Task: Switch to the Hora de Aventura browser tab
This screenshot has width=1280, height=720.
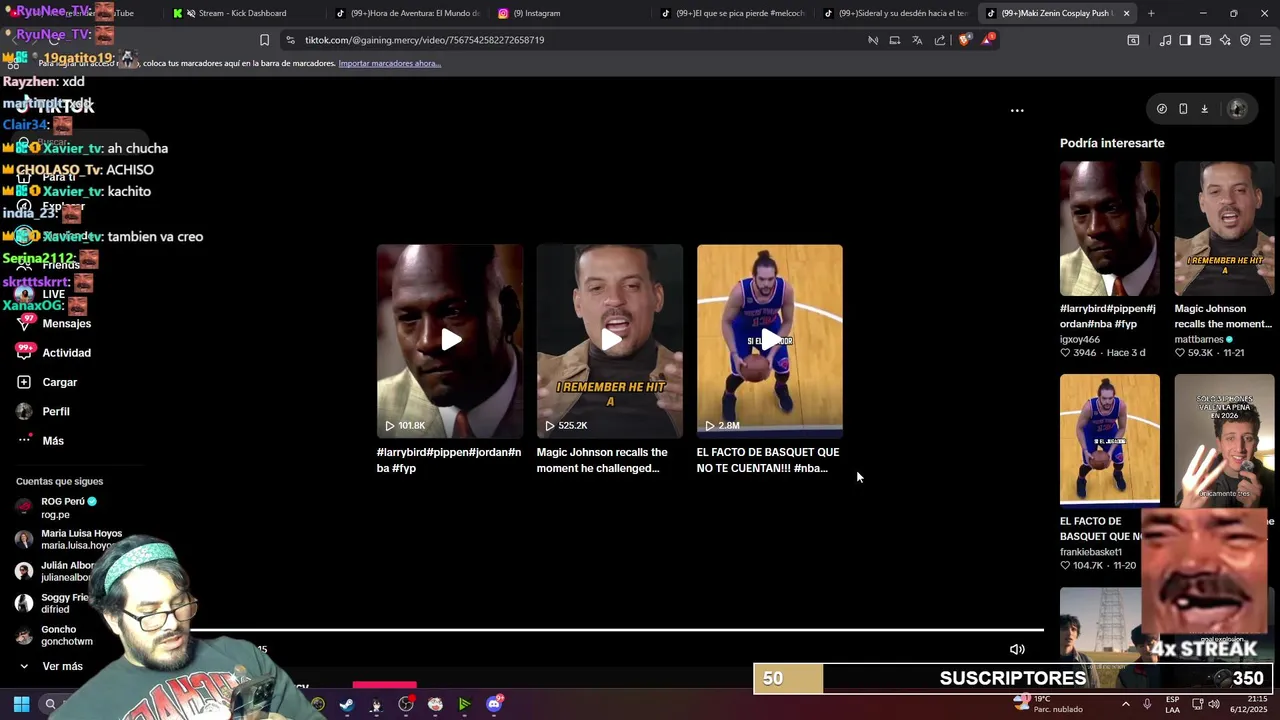Action: pyautogui.click(x=408, y=13)
